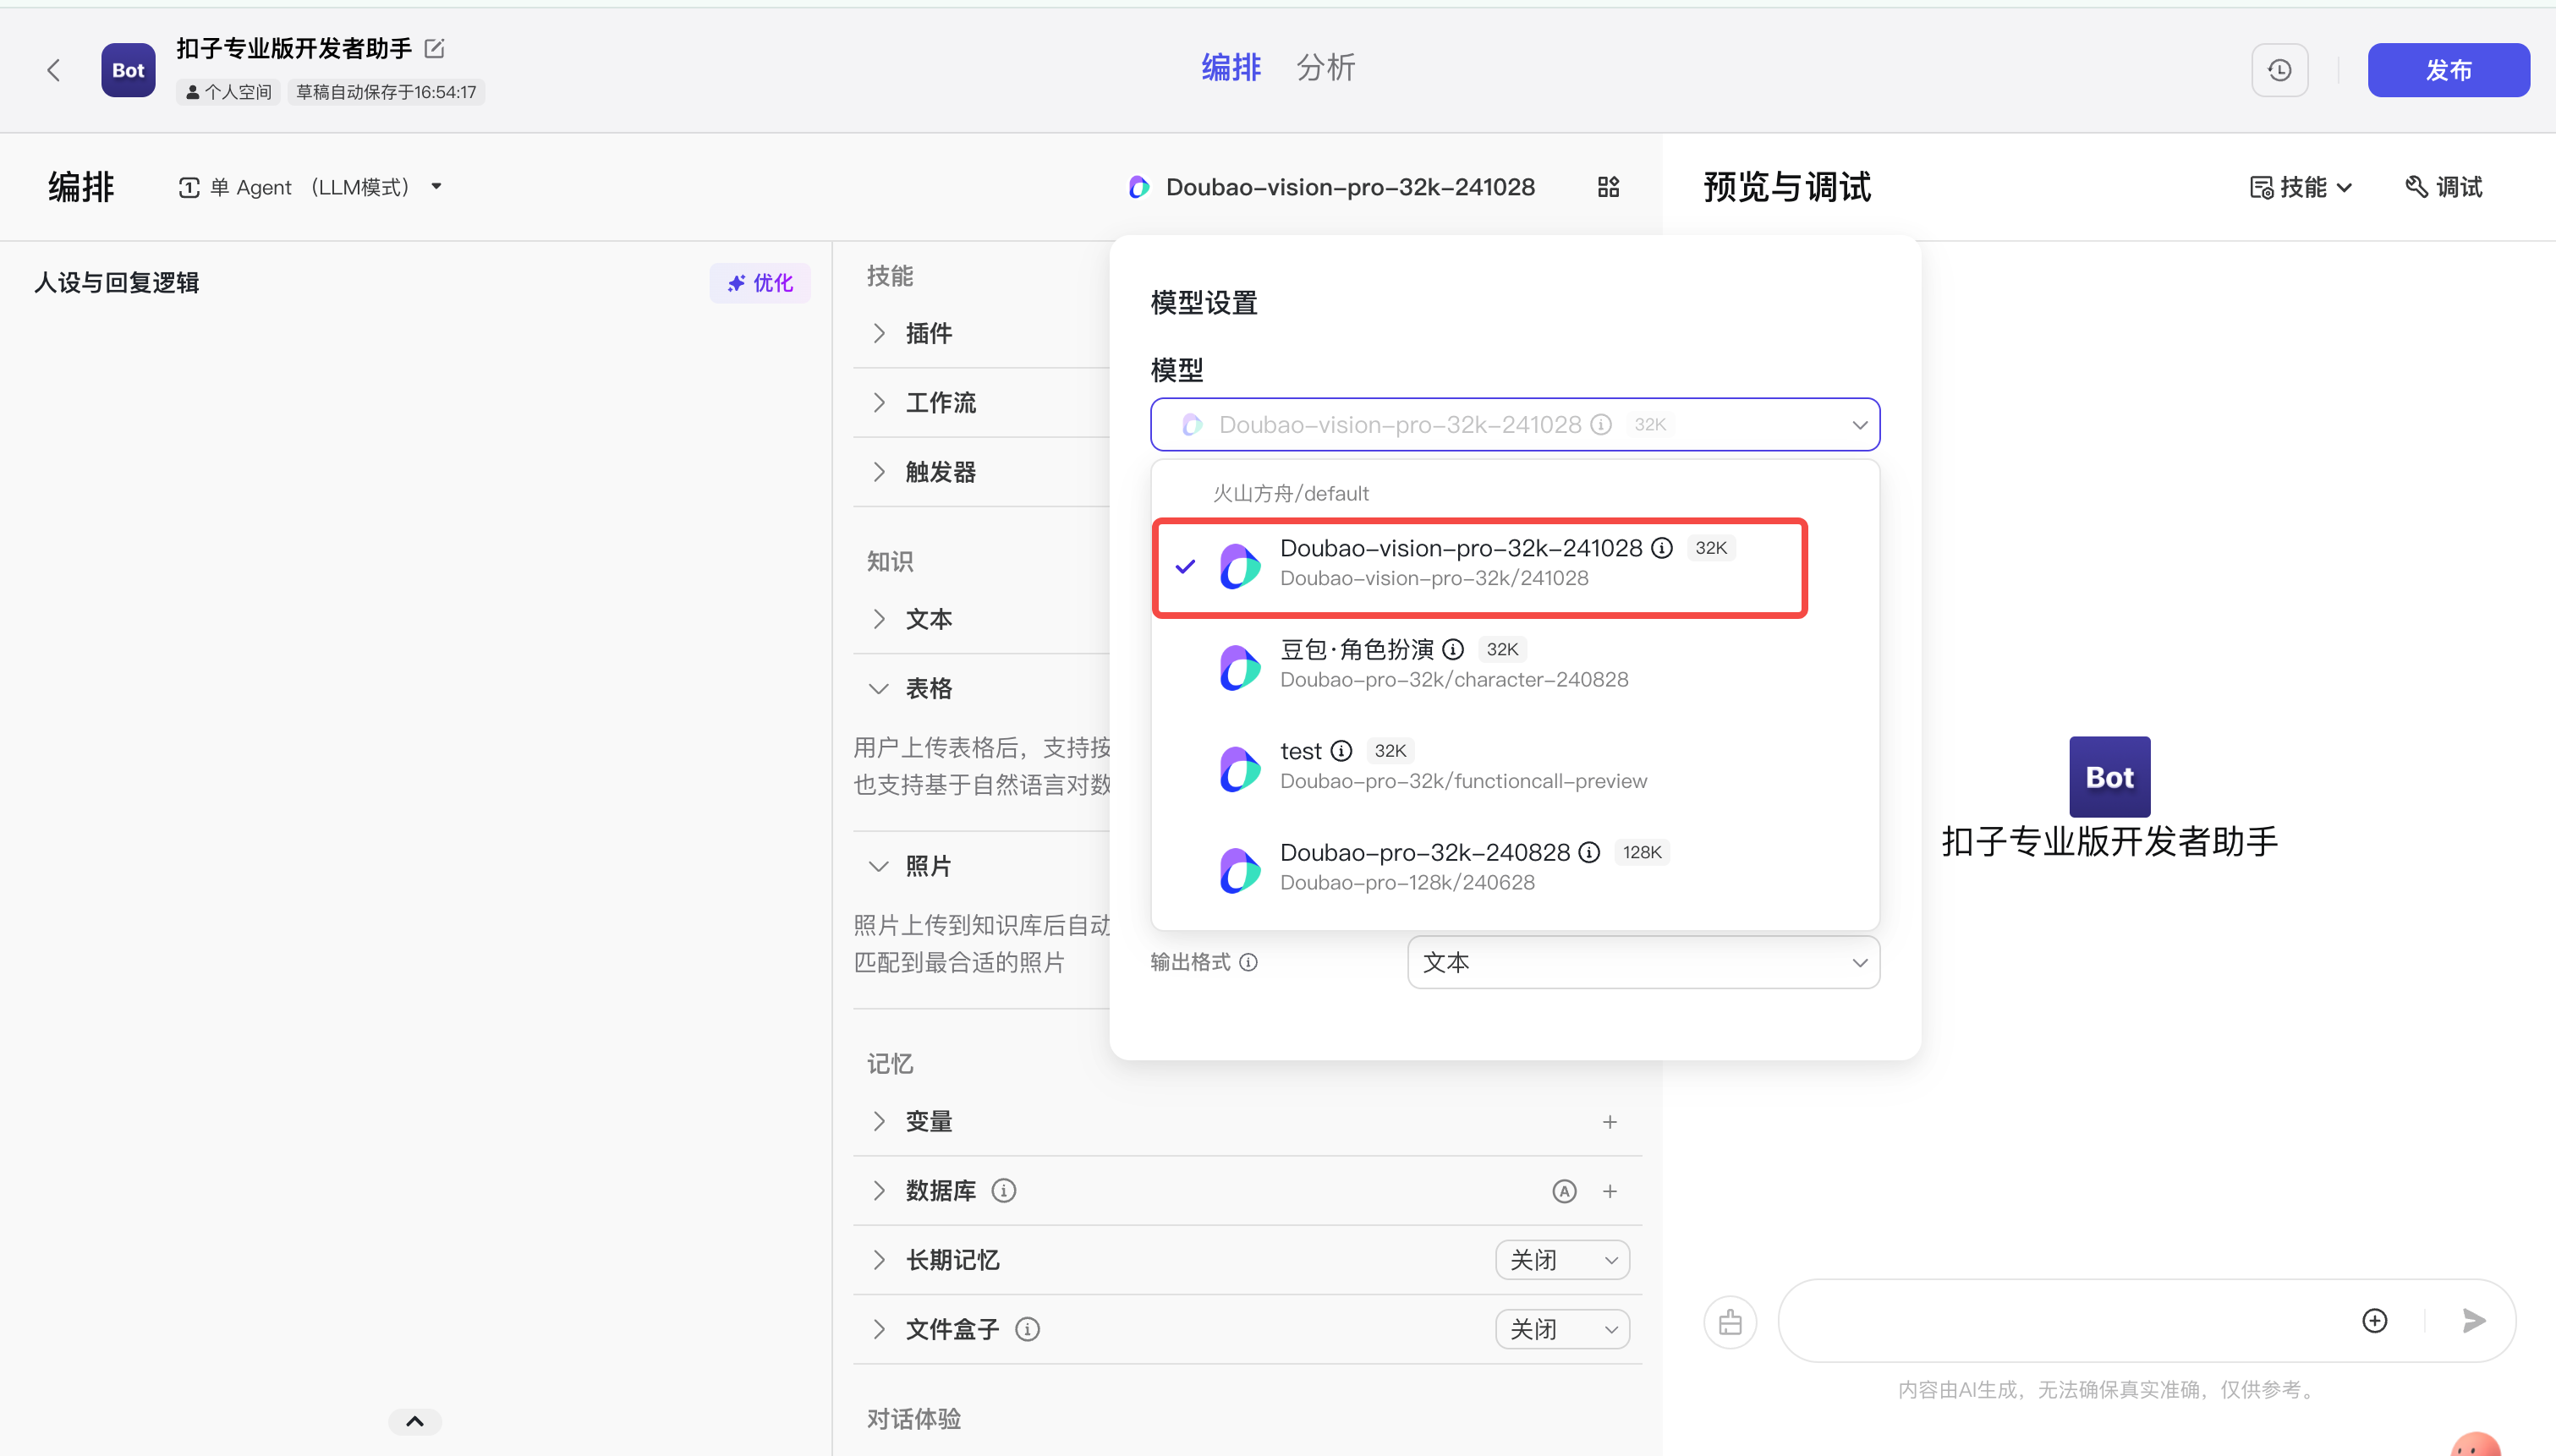Switch to the 分析 tab
This screenshot has width=2556, height=1456.
1325,68
